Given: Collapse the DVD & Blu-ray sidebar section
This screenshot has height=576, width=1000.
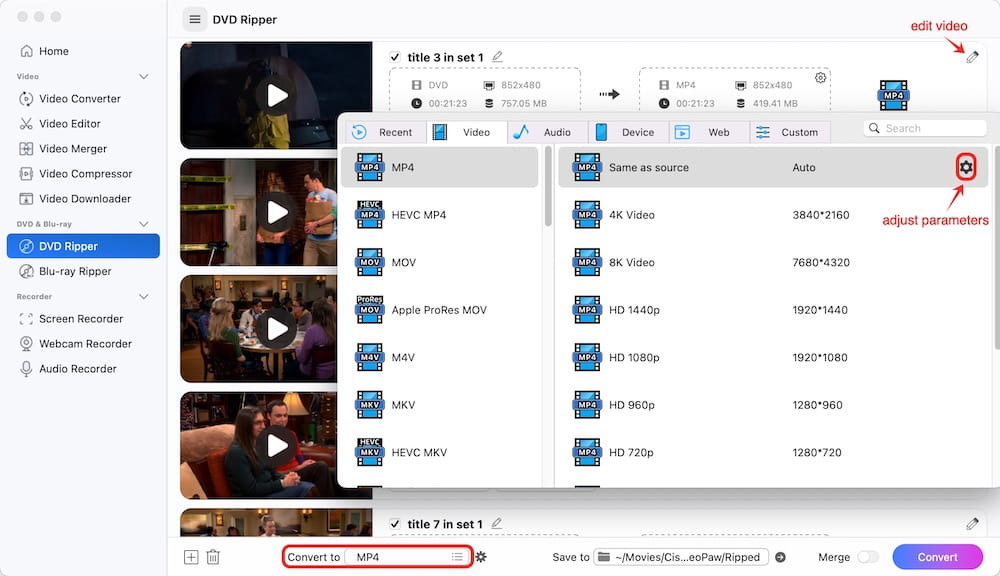Looking at the screenshot, I should tap(143, 224).
